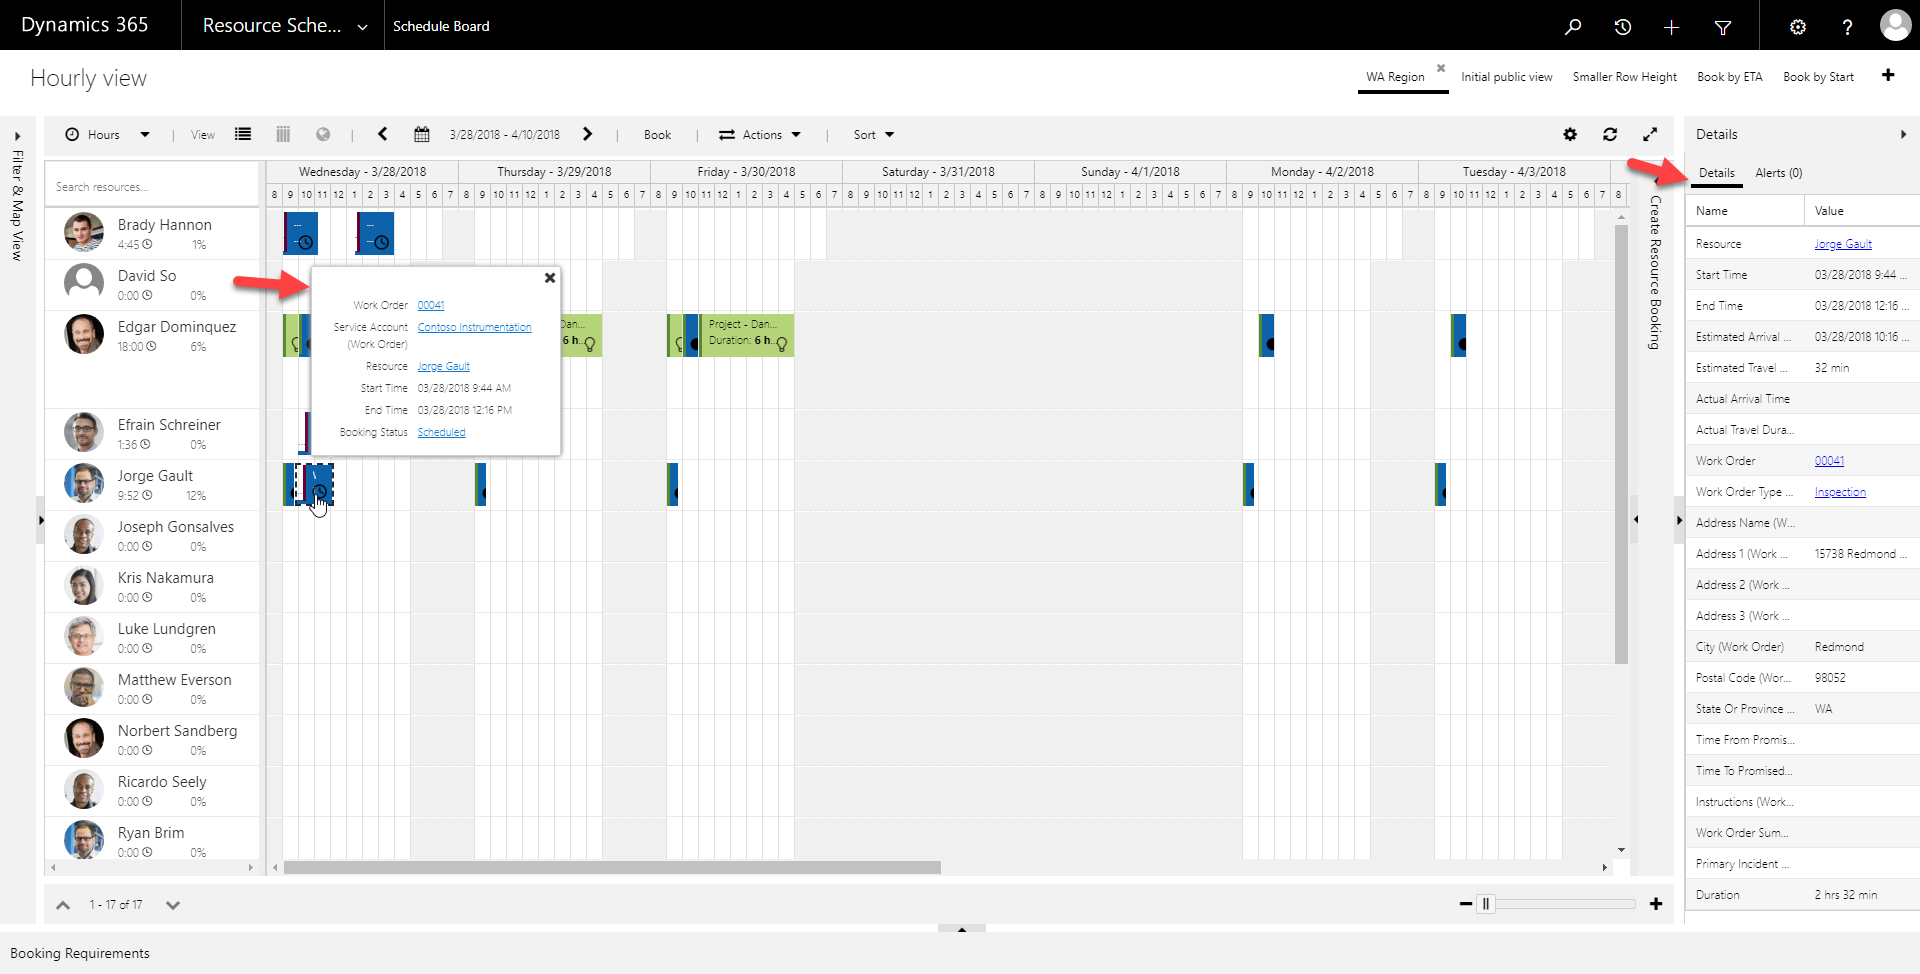This screenshot has width=1920, height=974.
Task: Open the Actions dropdown menu
Action: tap(760, 135)
